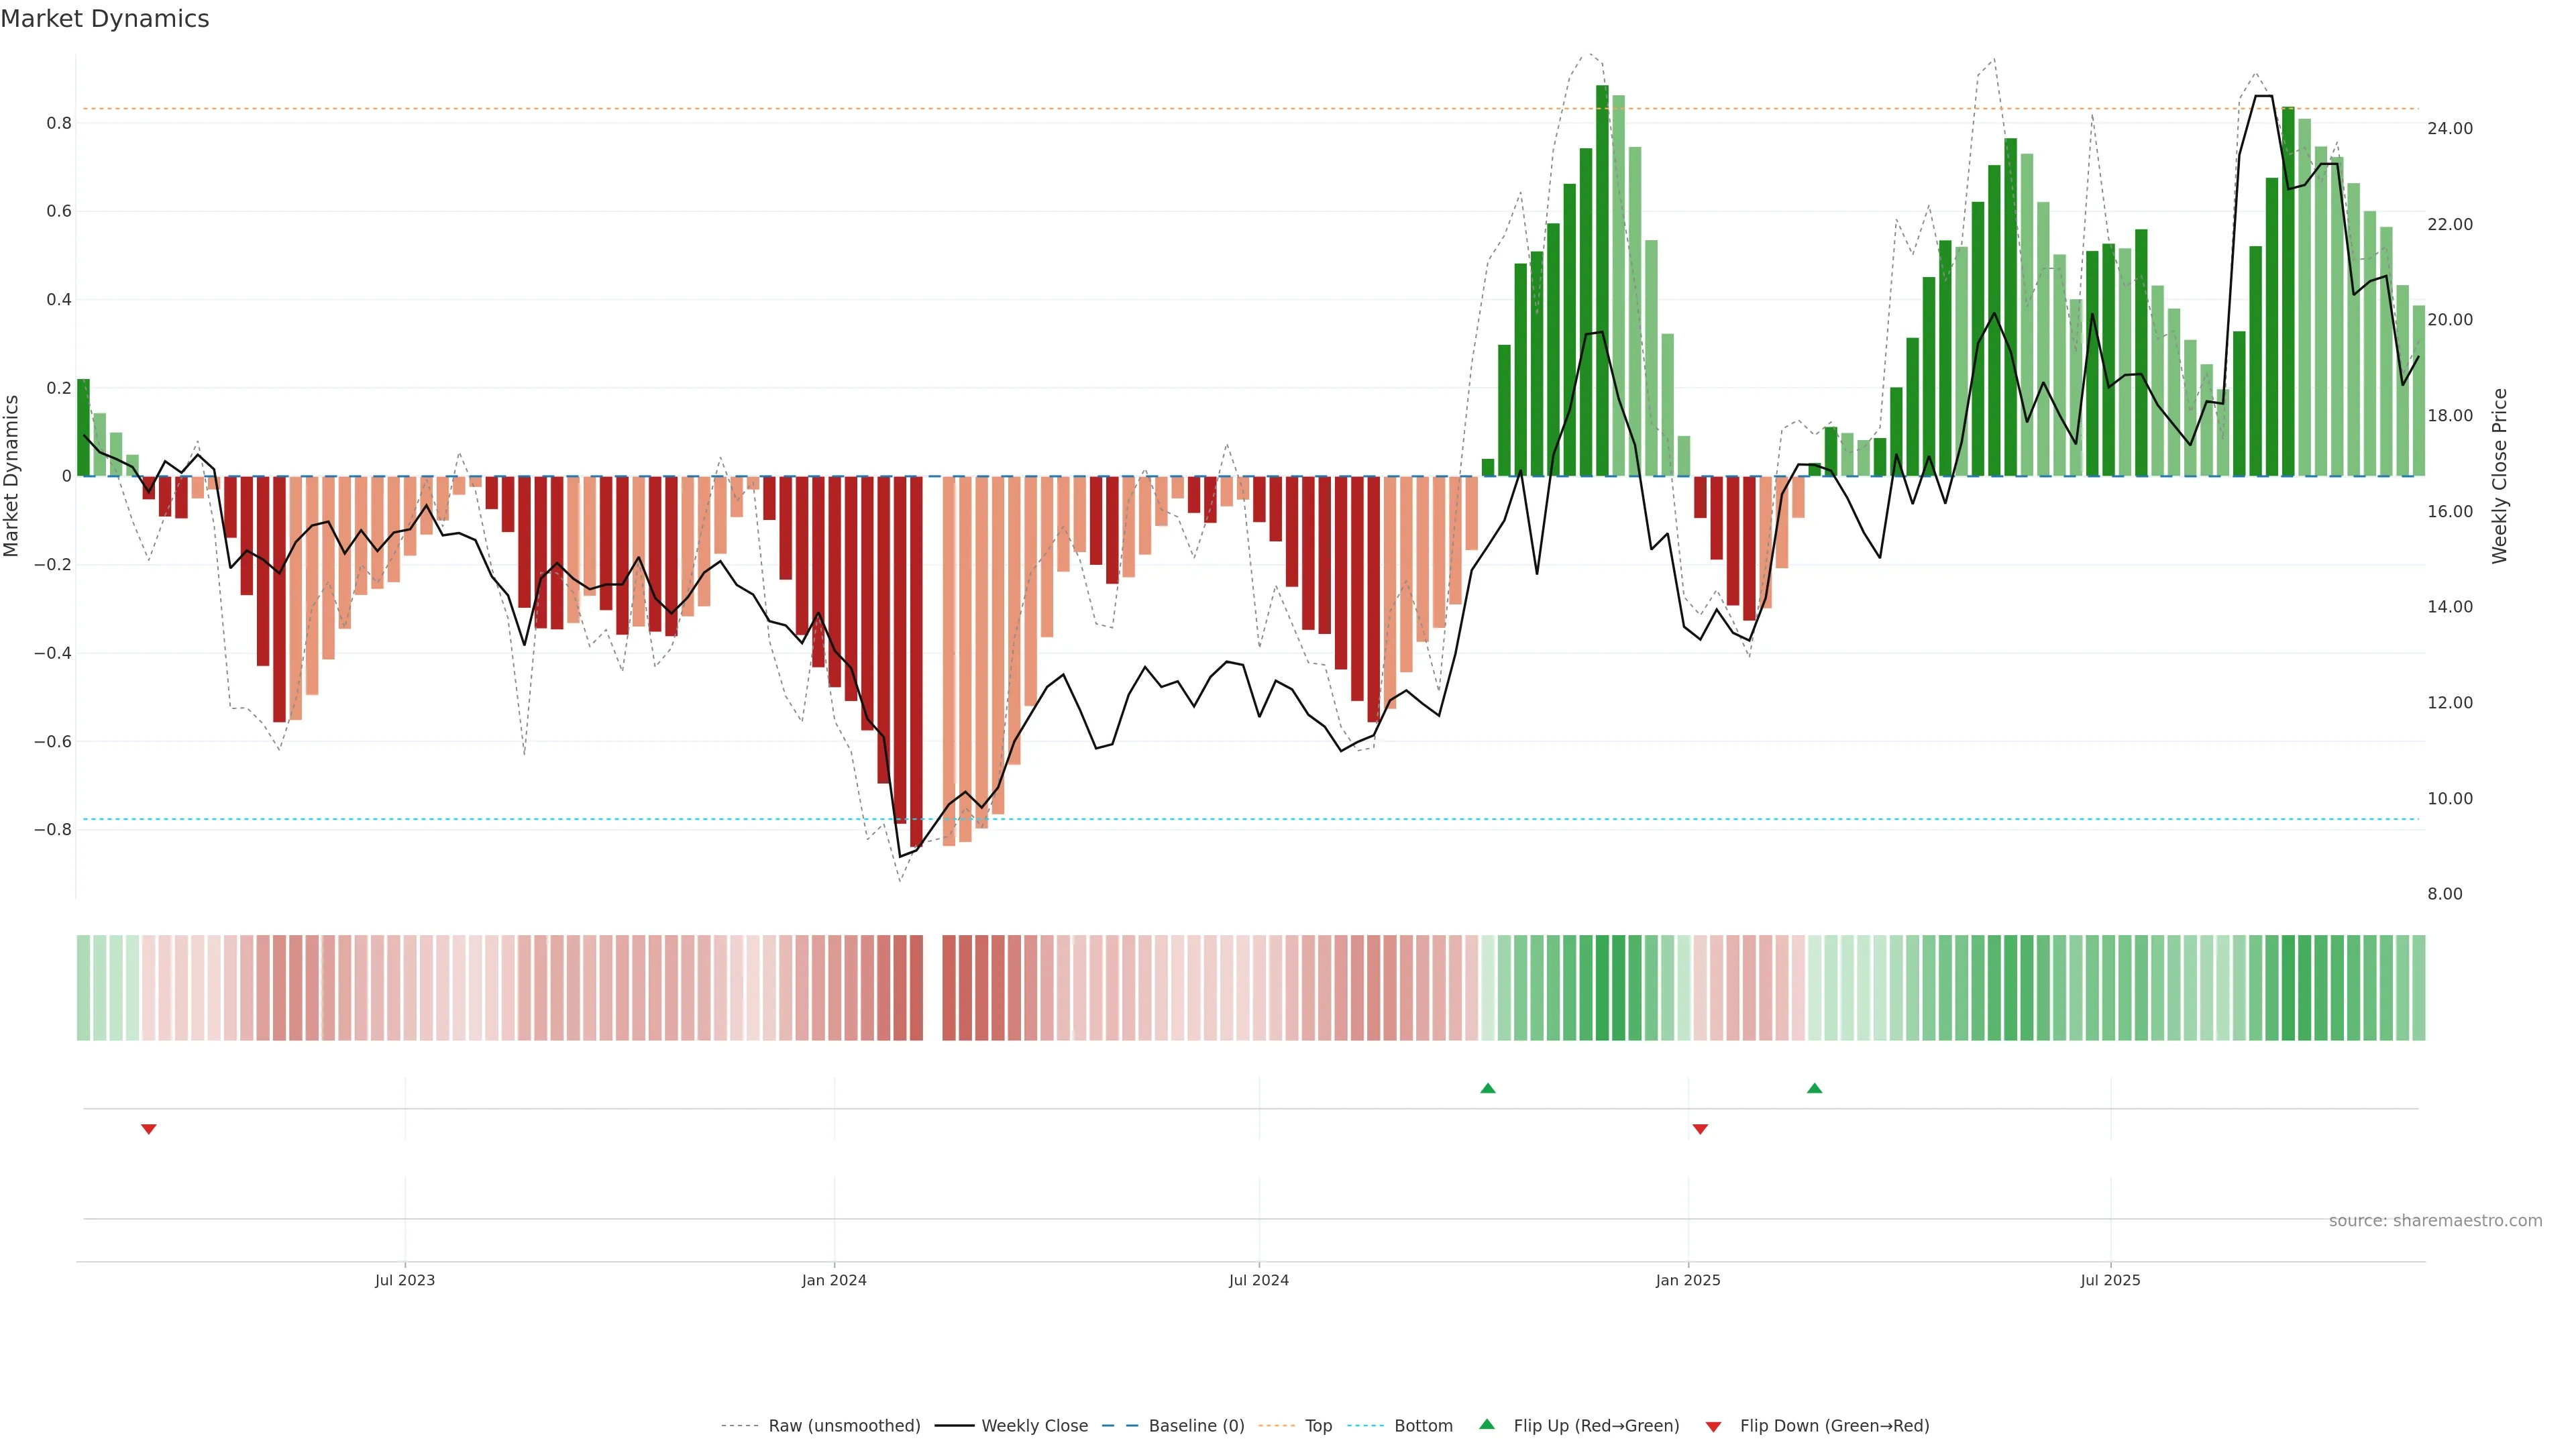Click the Jan 2024 axis label
Screen dimensions: 2576x1449
click(834, 1280)
